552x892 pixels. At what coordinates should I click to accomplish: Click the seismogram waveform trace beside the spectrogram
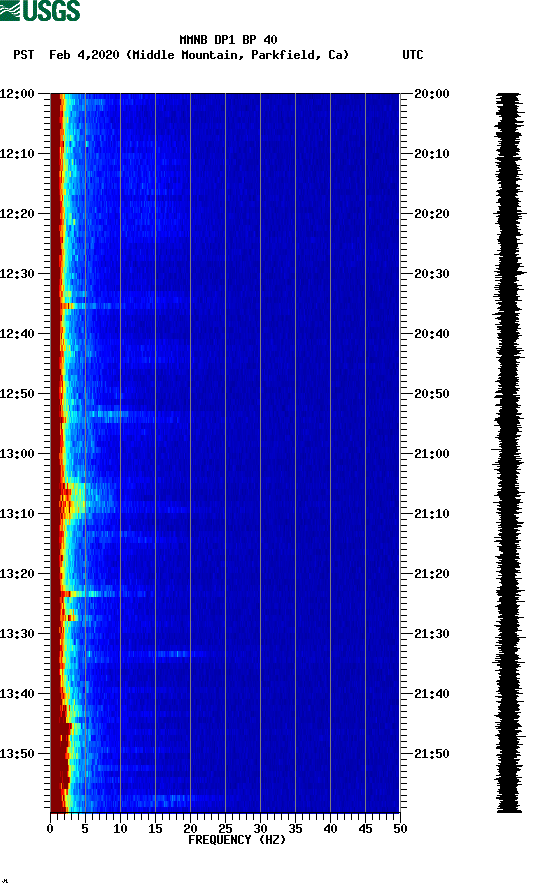pyautogui.click(x=509, y=453)
